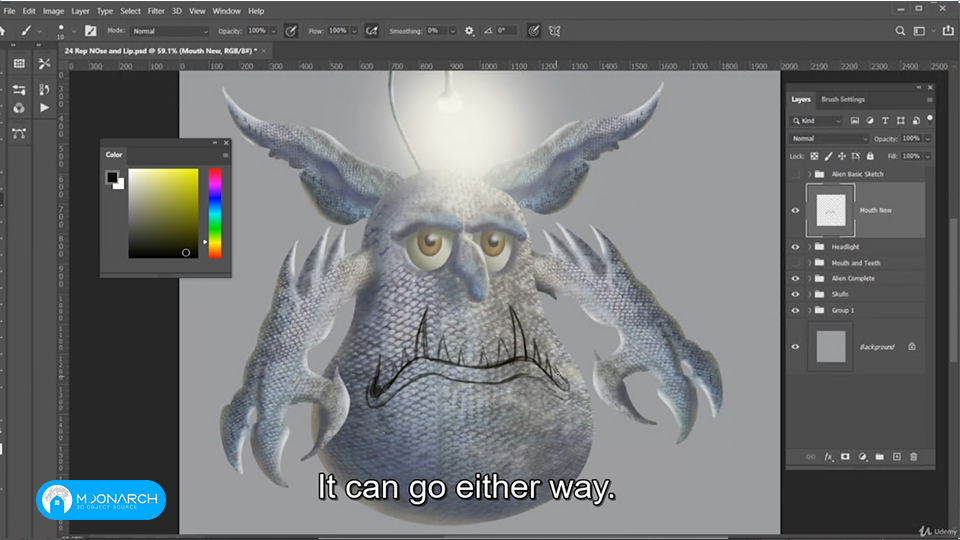Open the Actions play panel icon
This screenshot has height=540, width=960.
click(44, 108)
